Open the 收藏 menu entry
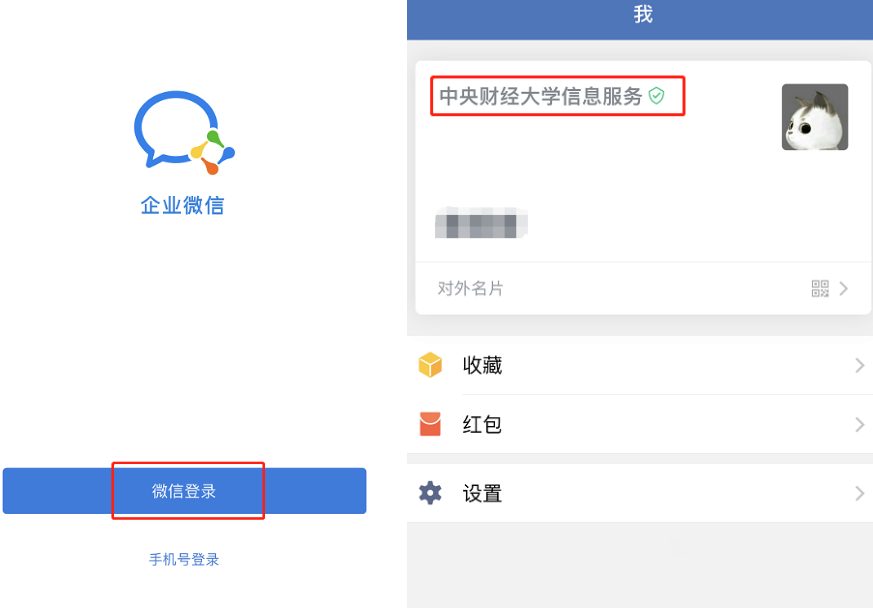Screen dimensions: 873x609 [x=640, y=365]
